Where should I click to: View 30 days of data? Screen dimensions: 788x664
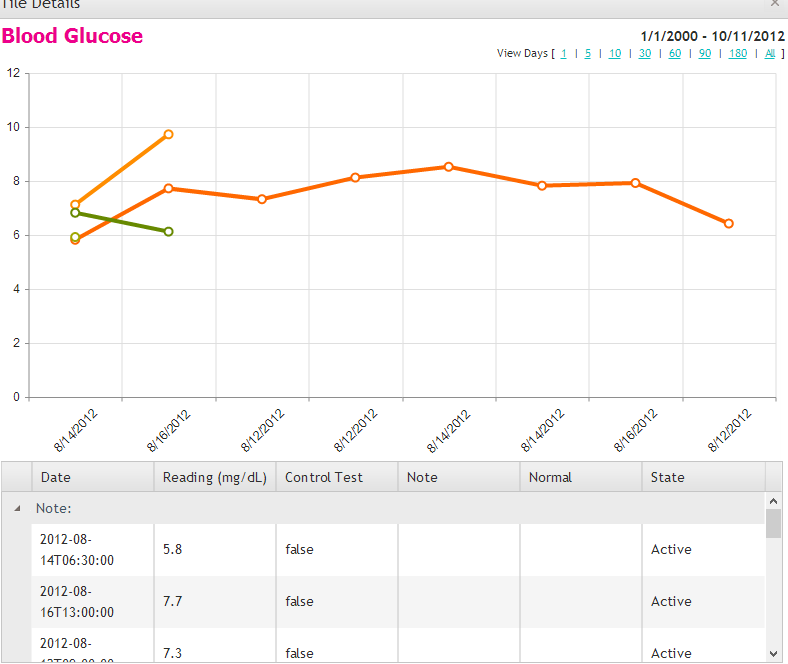coord(645,53)
